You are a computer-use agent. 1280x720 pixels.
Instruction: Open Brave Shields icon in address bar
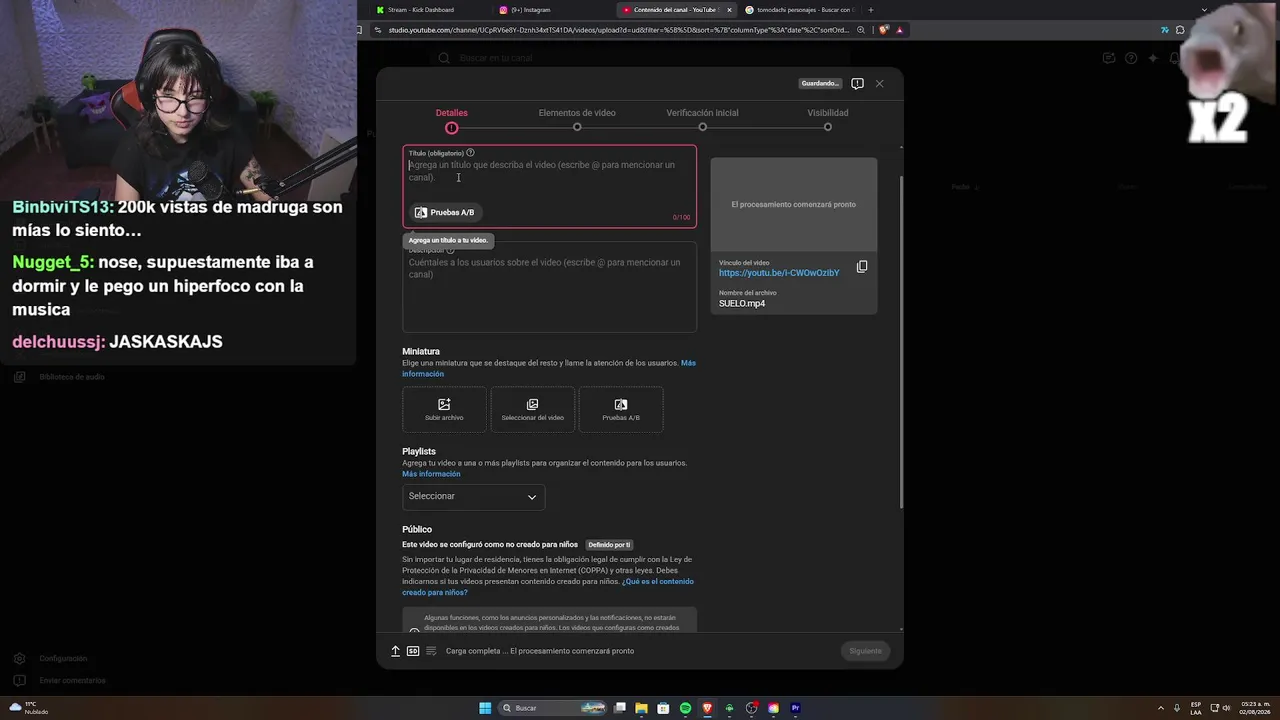884,30
